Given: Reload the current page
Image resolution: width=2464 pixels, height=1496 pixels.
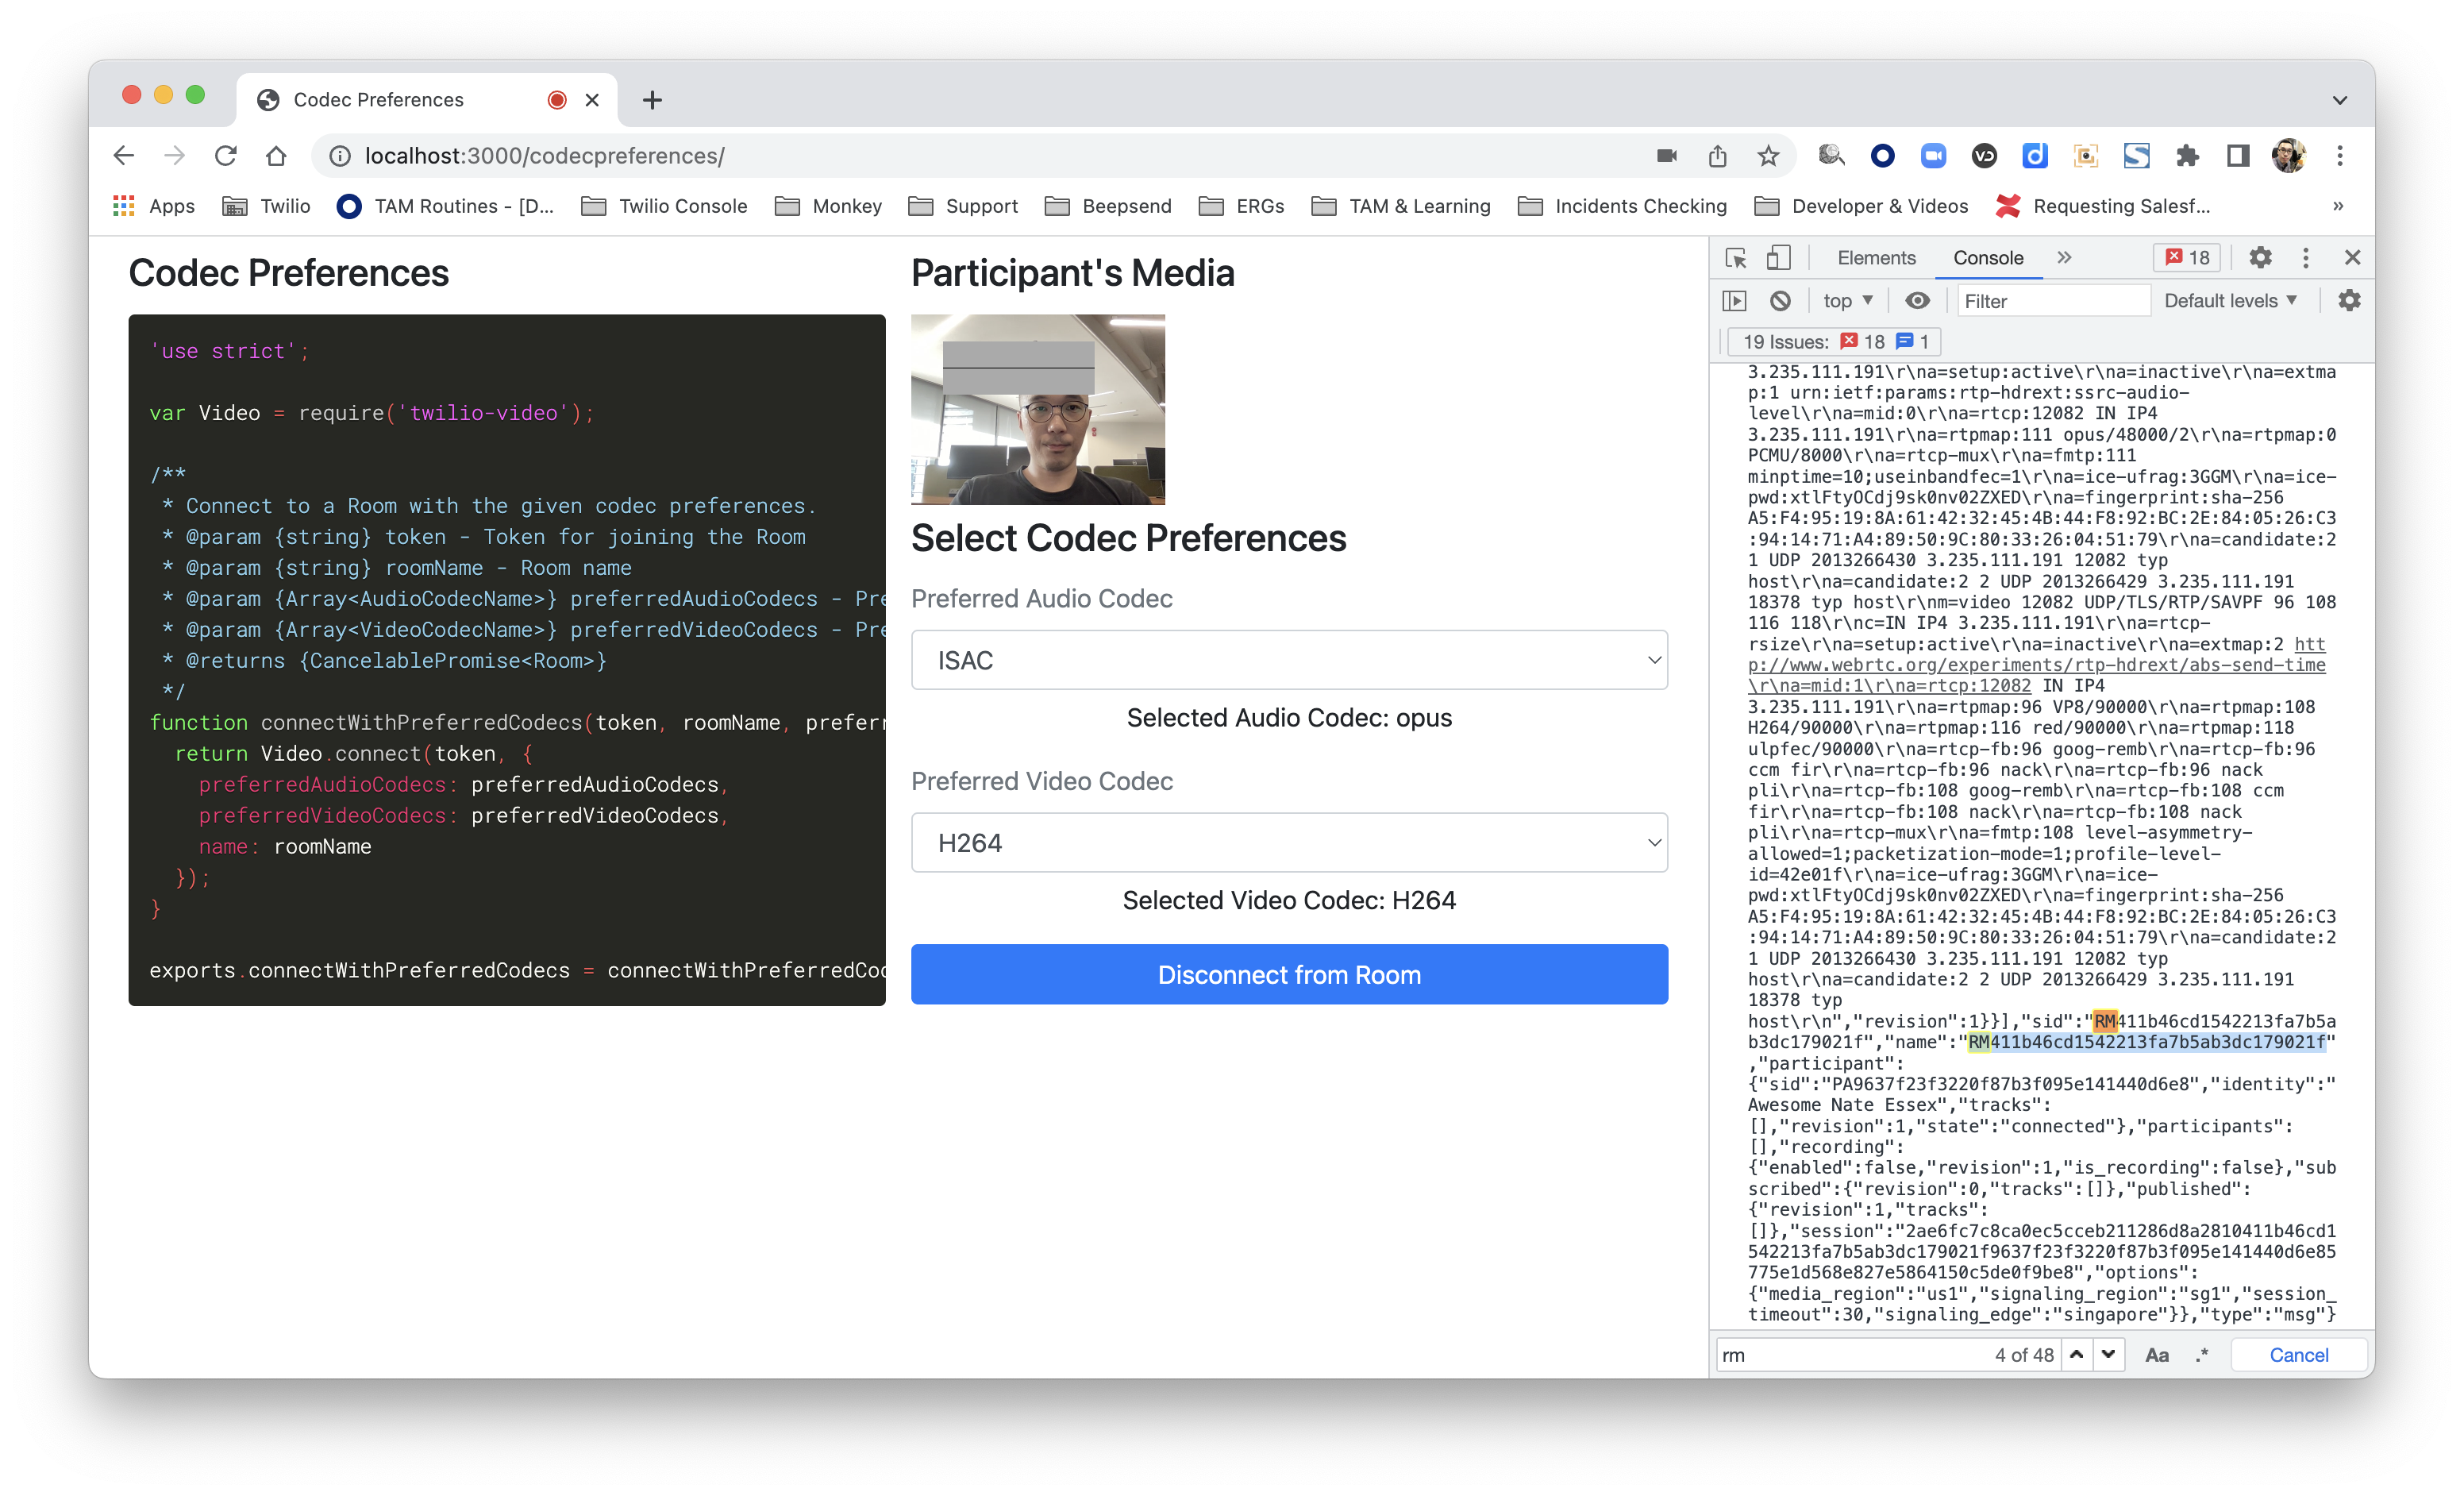Looking at the screenshot, I should coord(226,156).
